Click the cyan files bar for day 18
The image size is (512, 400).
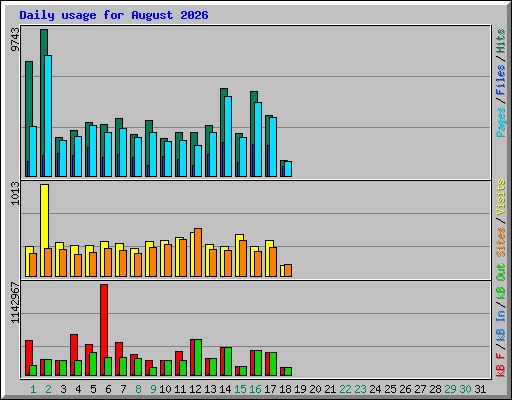coord(288,169)
